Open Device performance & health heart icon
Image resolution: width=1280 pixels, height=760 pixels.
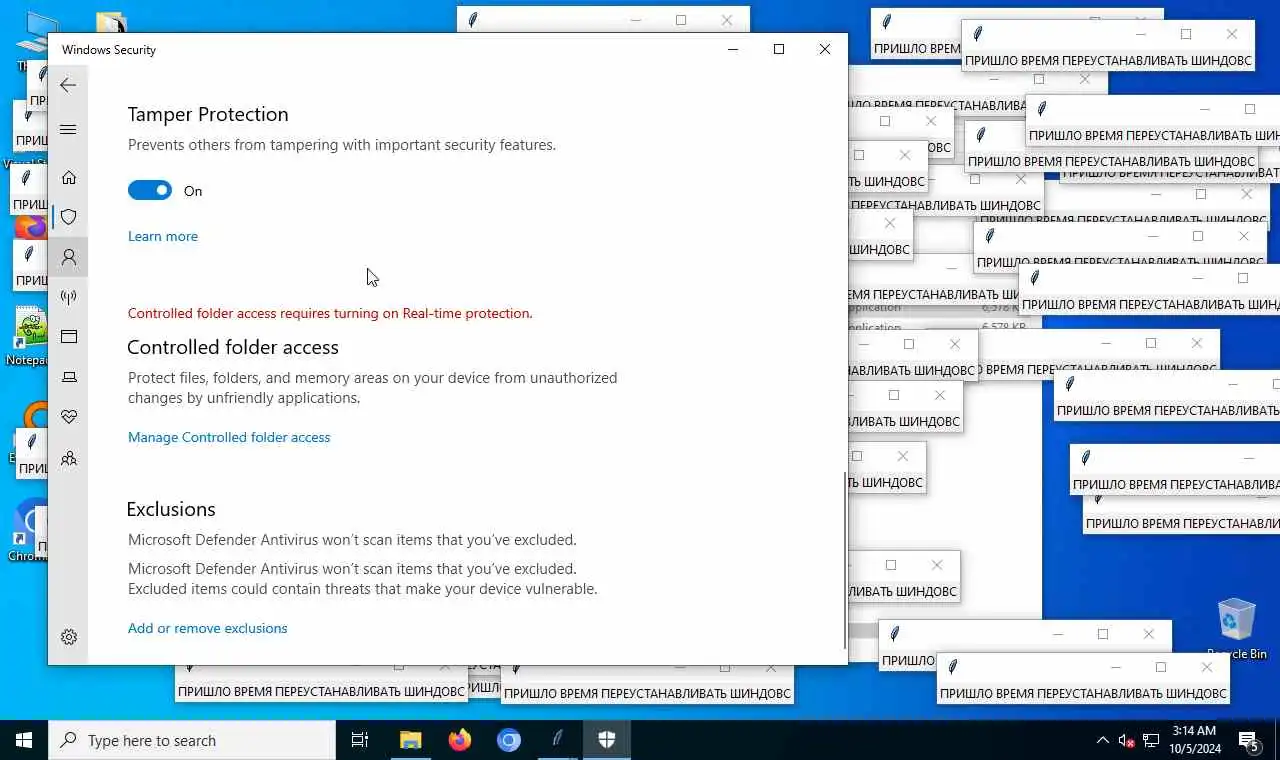click(x=69, y=417)
